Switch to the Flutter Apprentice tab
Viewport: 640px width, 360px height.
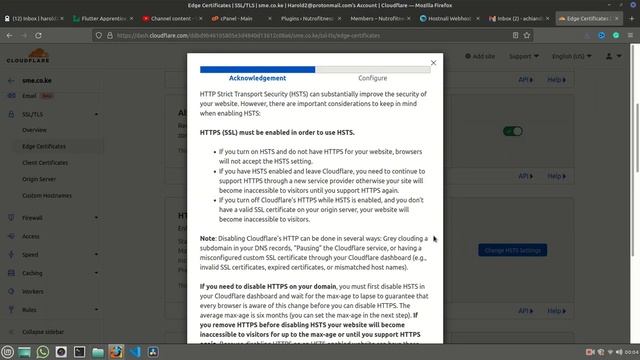(x=103, y=18)
